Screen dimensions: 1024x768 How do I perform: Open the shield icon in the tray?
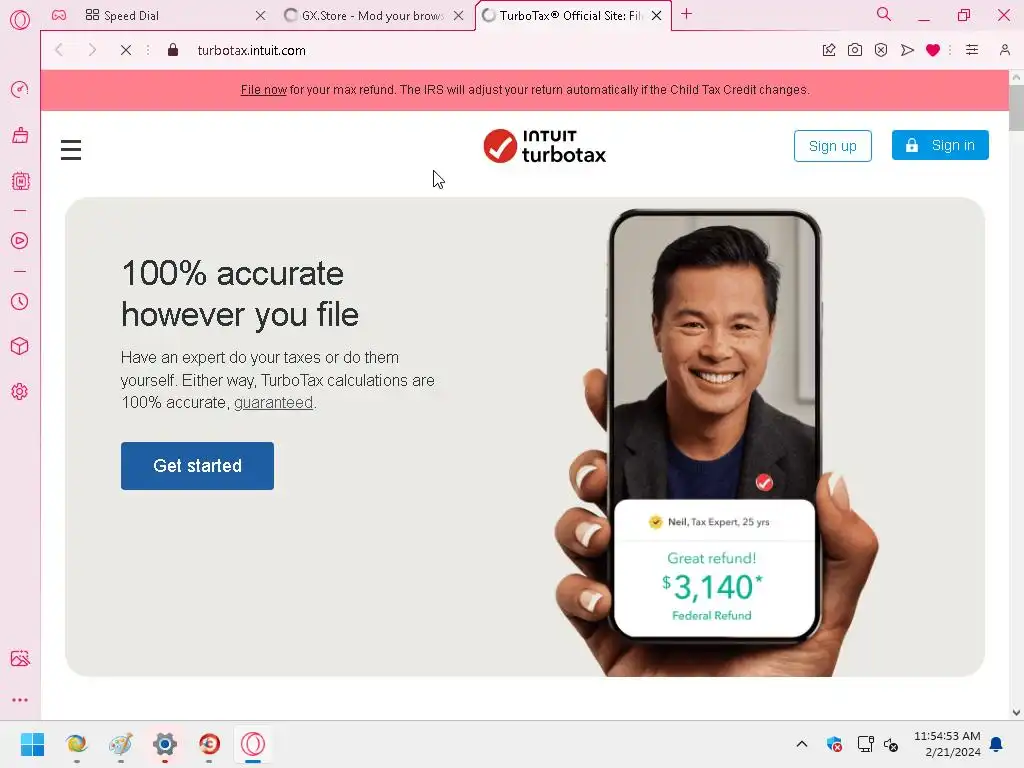(834, 744)
